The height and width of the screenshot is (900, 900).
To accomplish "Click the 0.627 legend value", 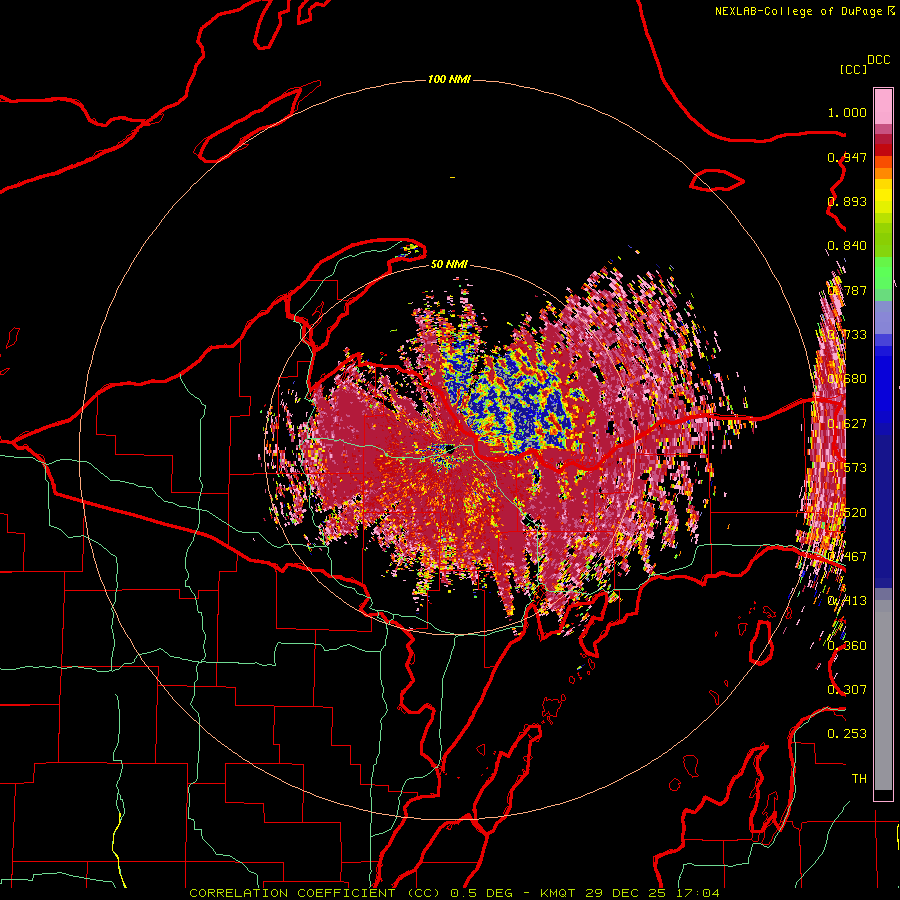I will [x=847, y=424].
